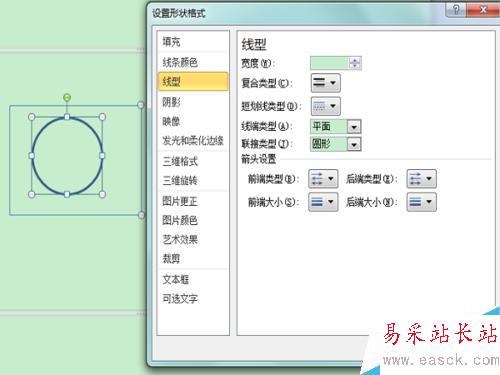This screenshot has width=500, height=375.
Task: Open the 阴影 category
Action: 193,102
